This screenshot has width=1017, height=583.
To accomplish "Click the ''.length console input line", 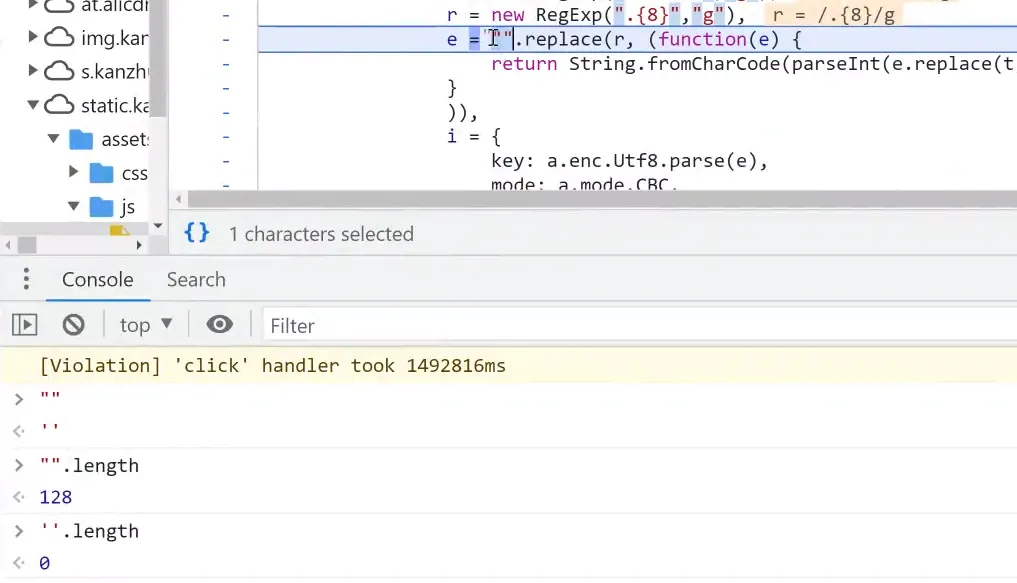I will [90, 531].
